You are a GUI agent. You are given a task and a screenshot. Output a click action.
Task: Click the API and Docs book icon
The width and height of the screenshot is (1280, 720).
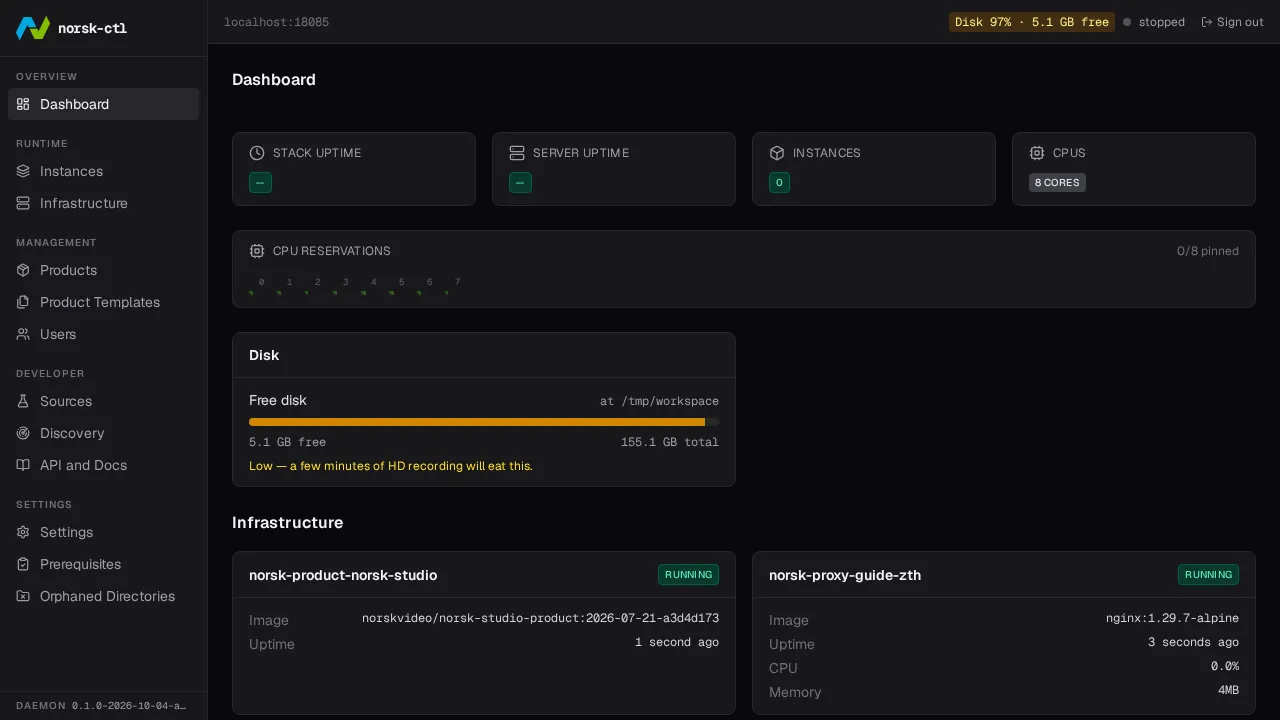[23, 465]
